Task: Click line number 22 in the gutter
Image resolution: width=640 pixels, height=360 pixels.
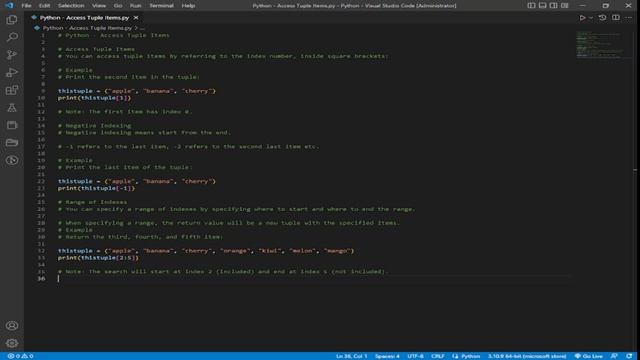Action: click(41, 181)
